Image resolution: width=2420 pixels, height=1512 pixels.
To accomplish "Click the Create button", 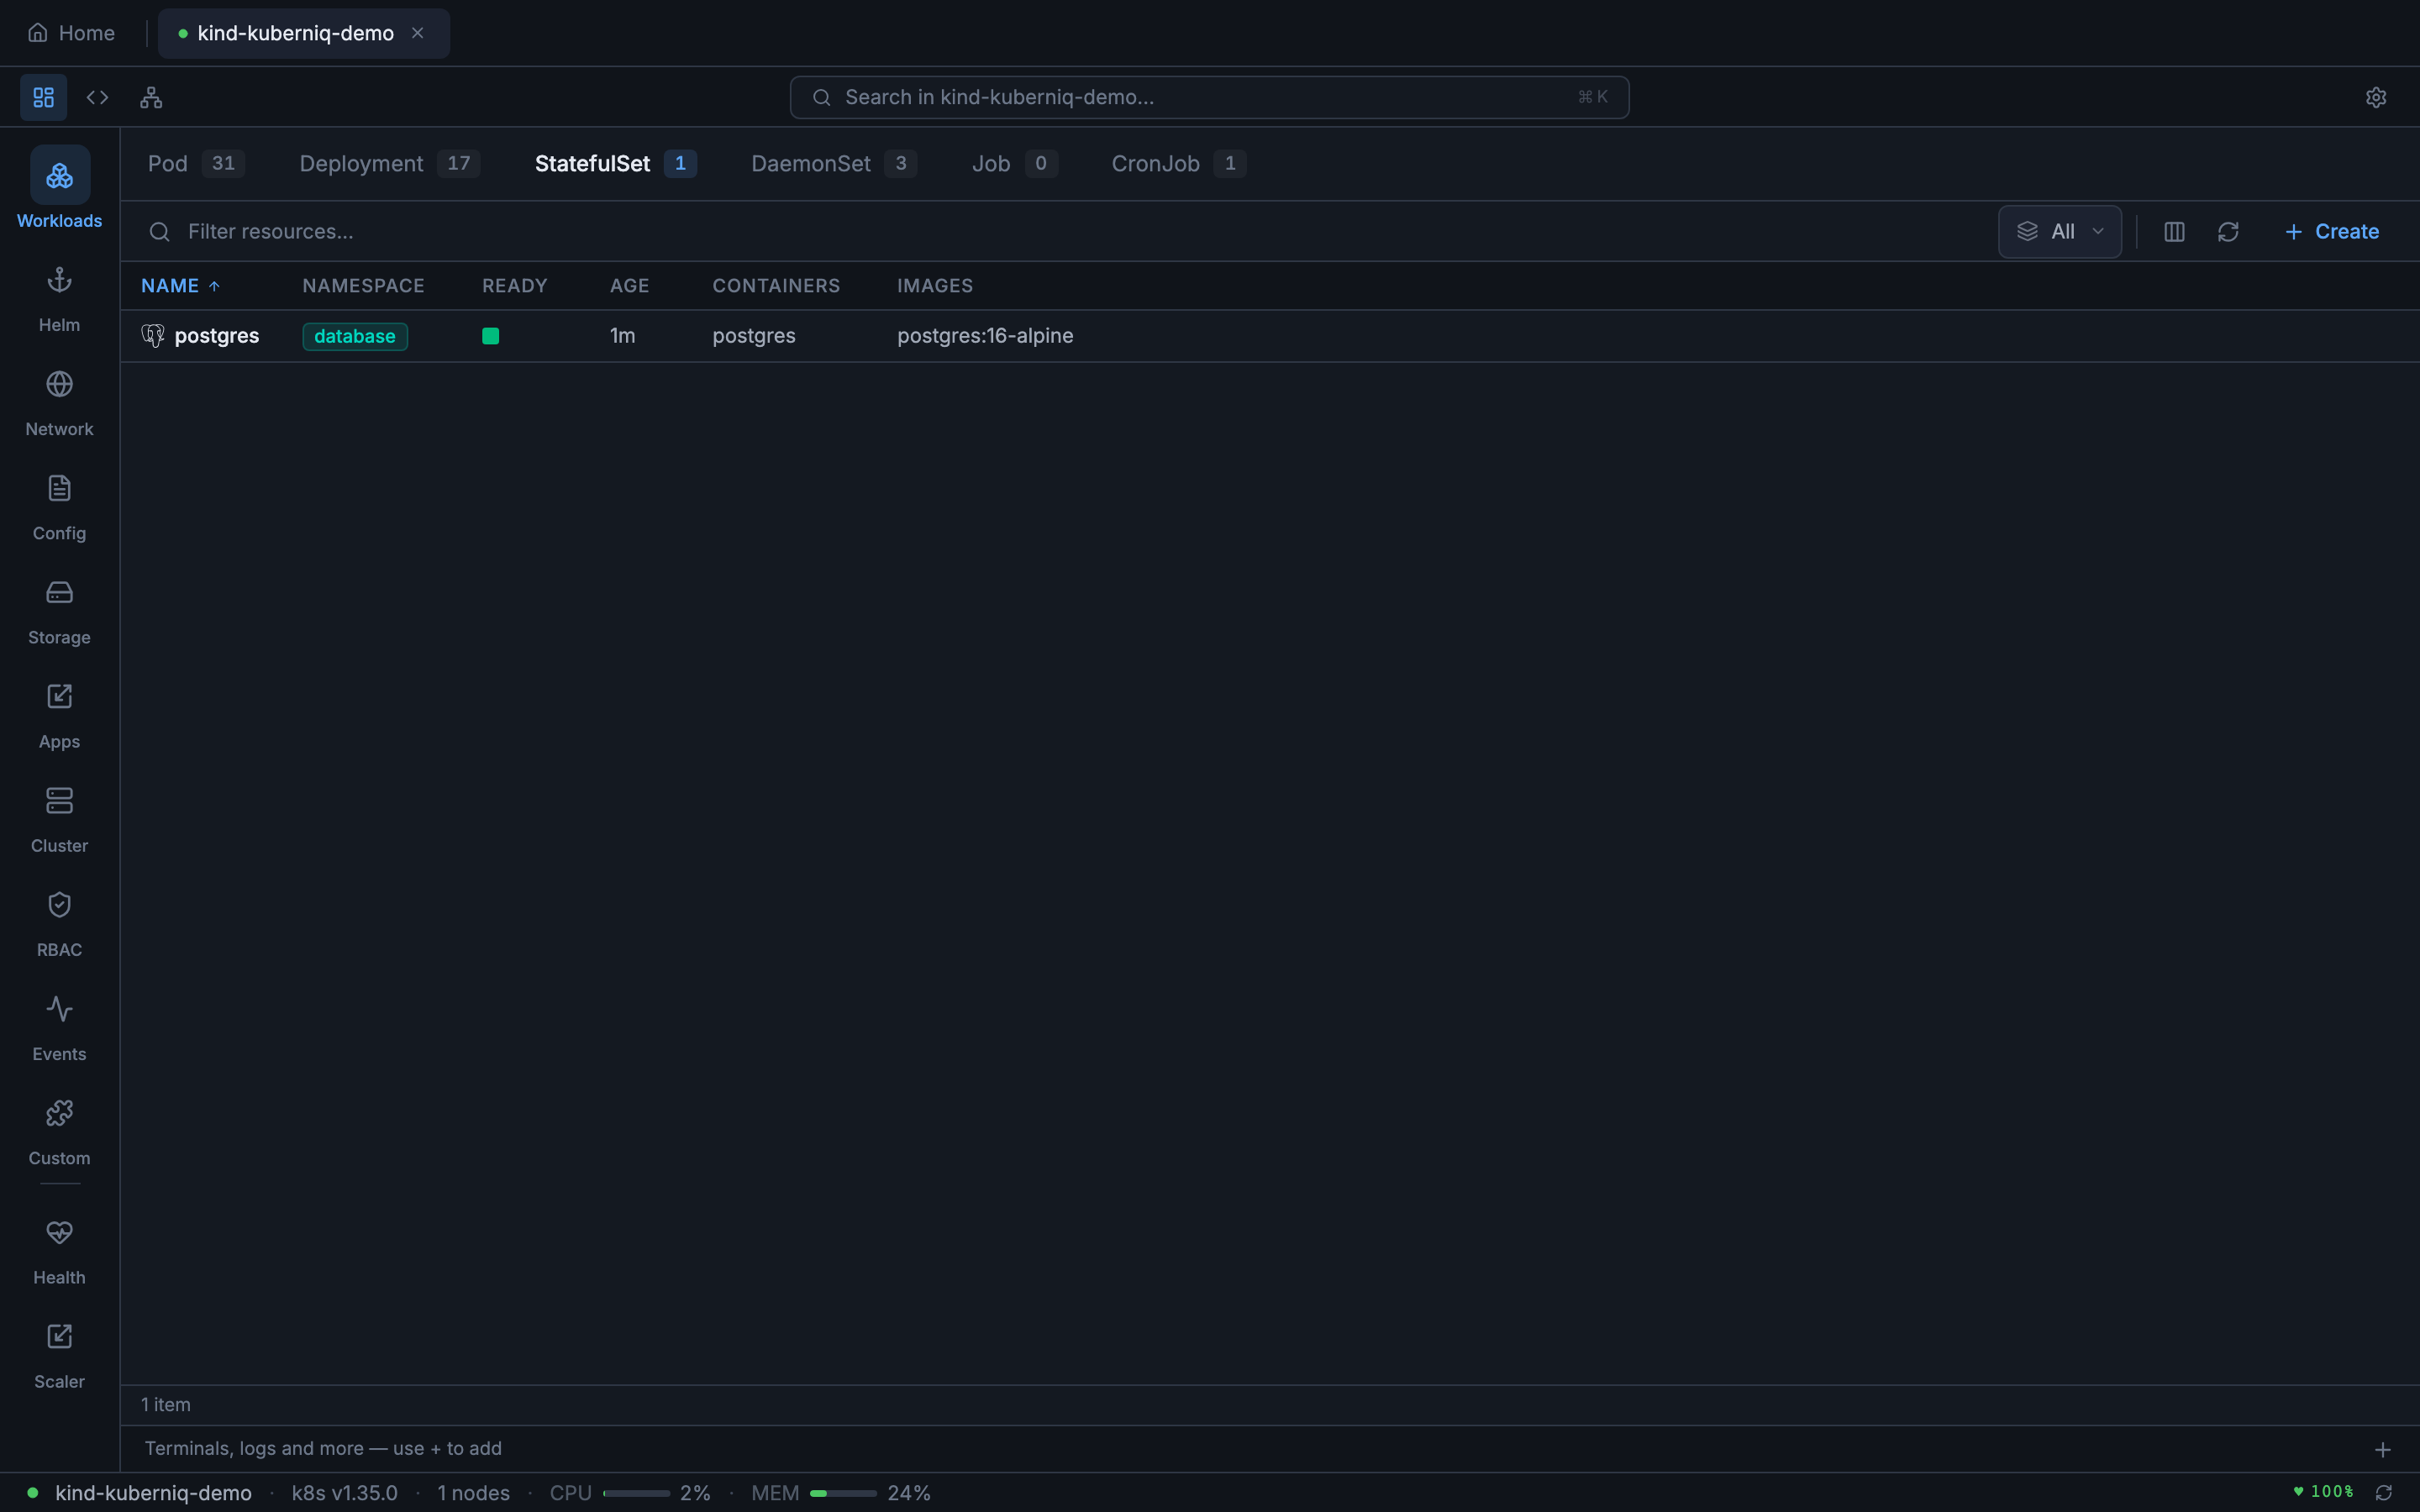I will click(x=2333, y=231).
